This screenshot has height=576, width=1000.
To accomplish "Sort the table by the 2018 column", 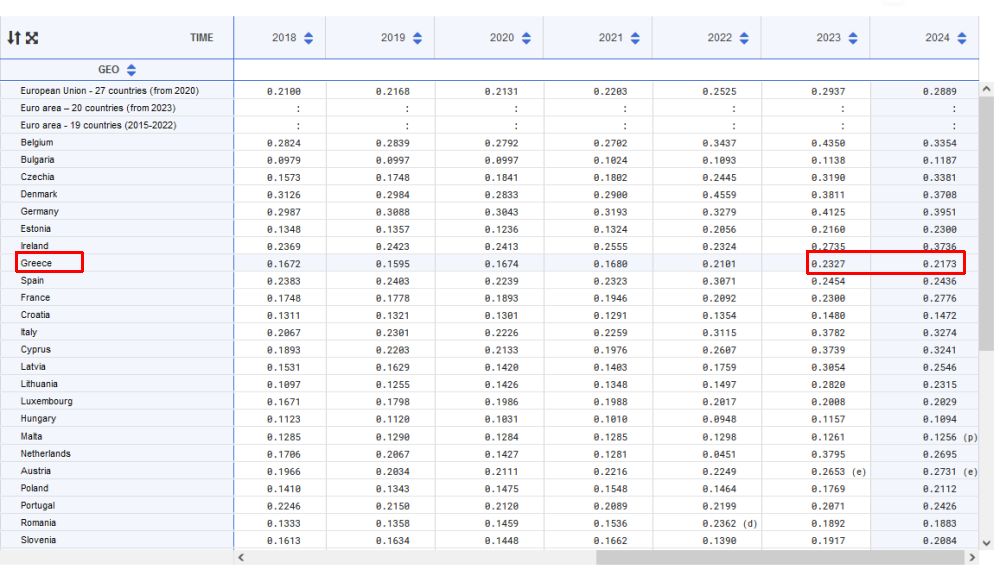I will click(309, 38).
